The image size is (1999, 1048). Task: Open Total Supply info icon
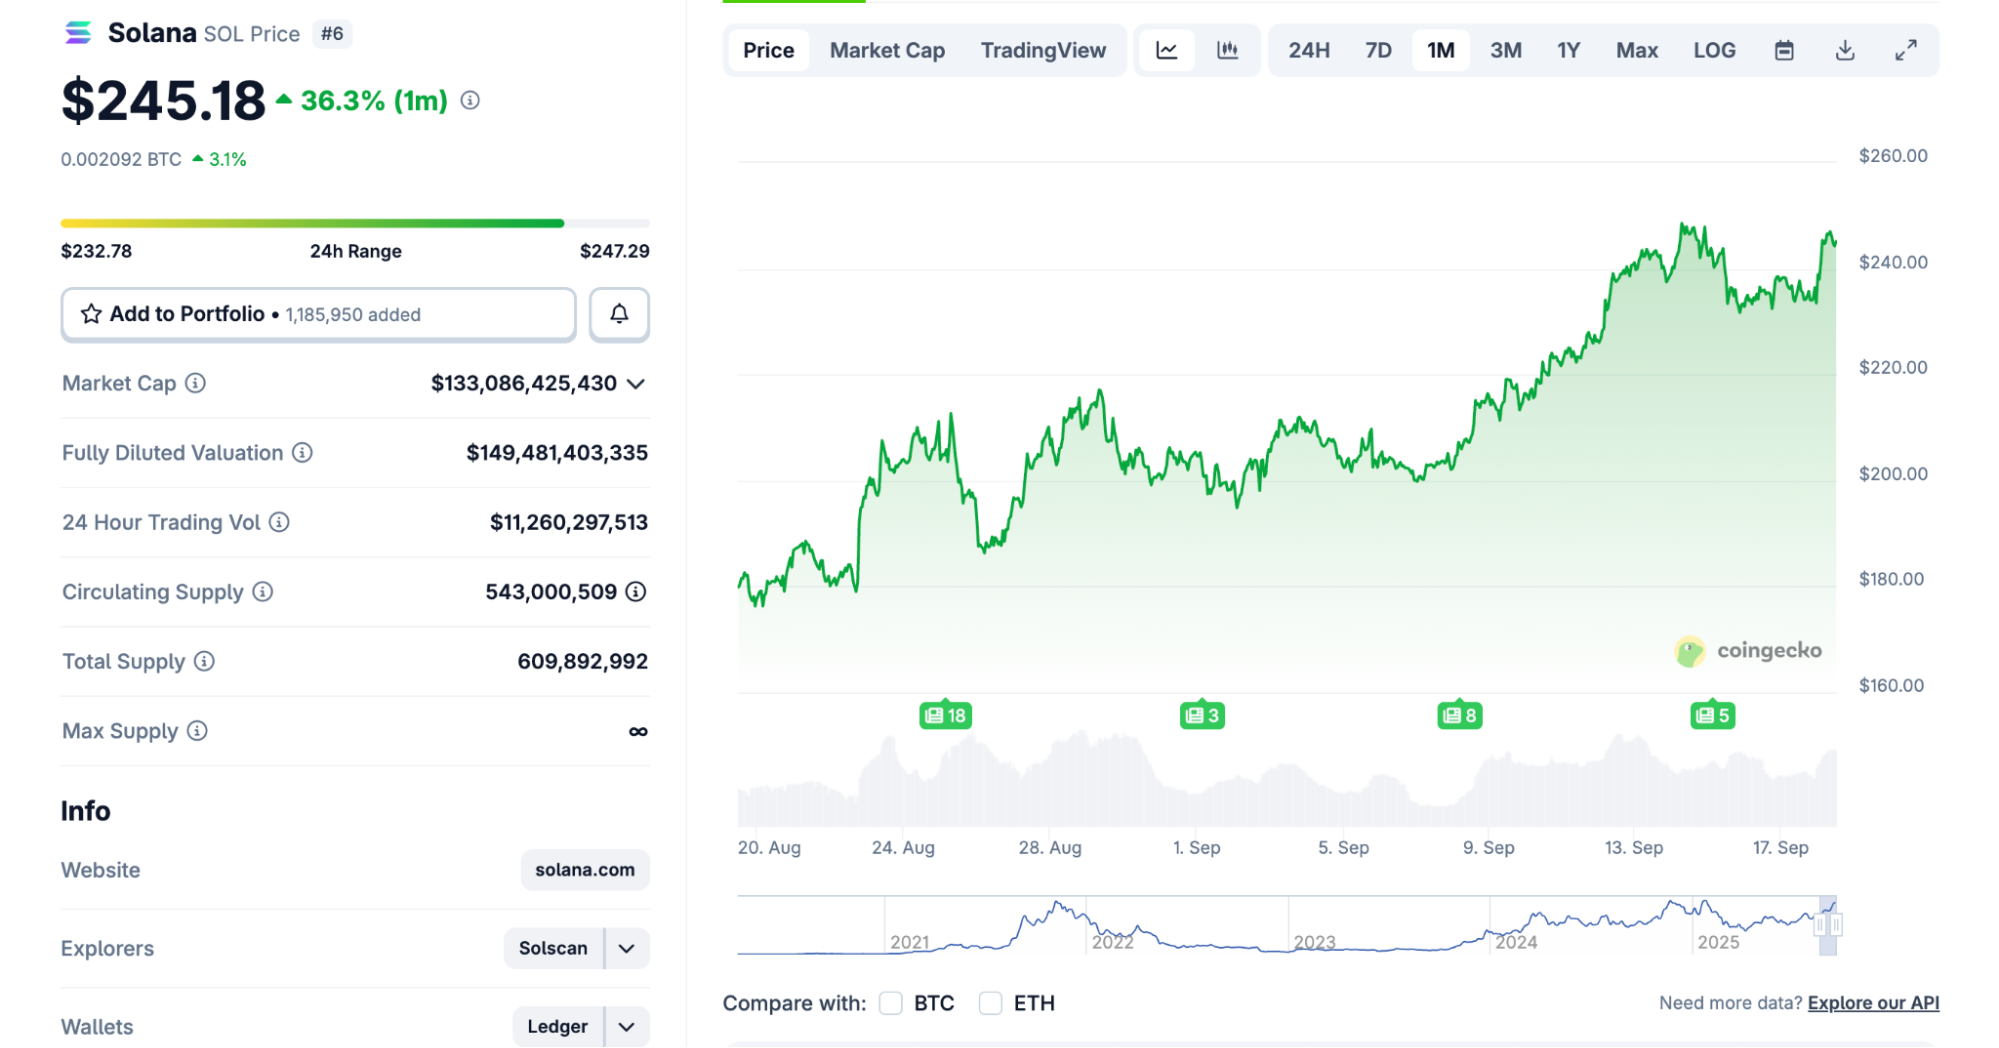click(204, 661)
